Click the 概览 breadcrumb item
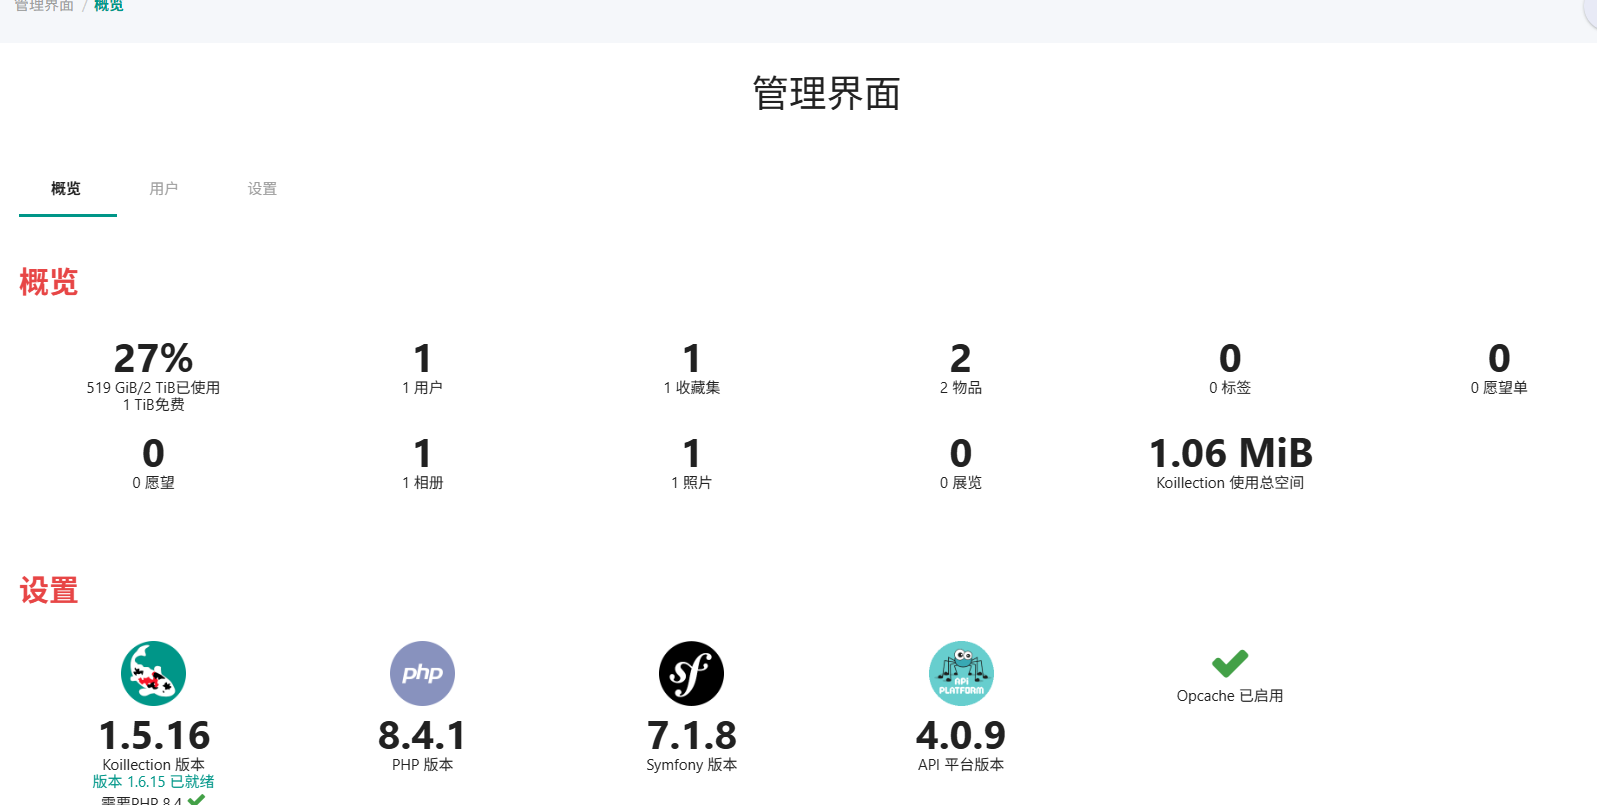 coord(109,6)
